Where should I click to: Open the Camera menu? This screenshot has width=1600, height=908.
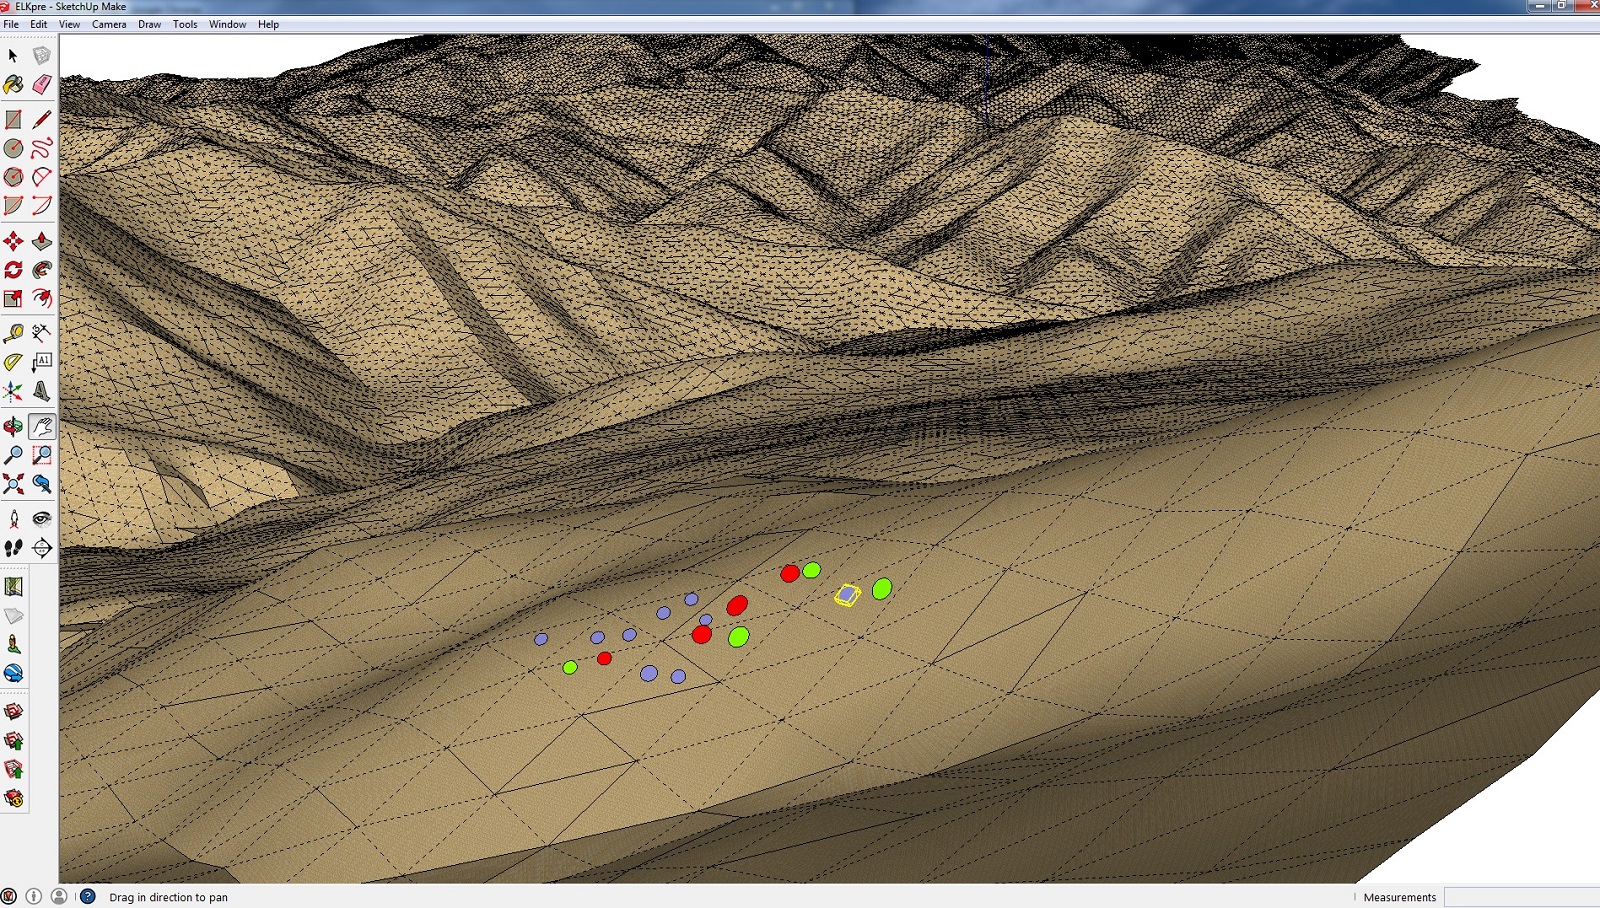109,24
